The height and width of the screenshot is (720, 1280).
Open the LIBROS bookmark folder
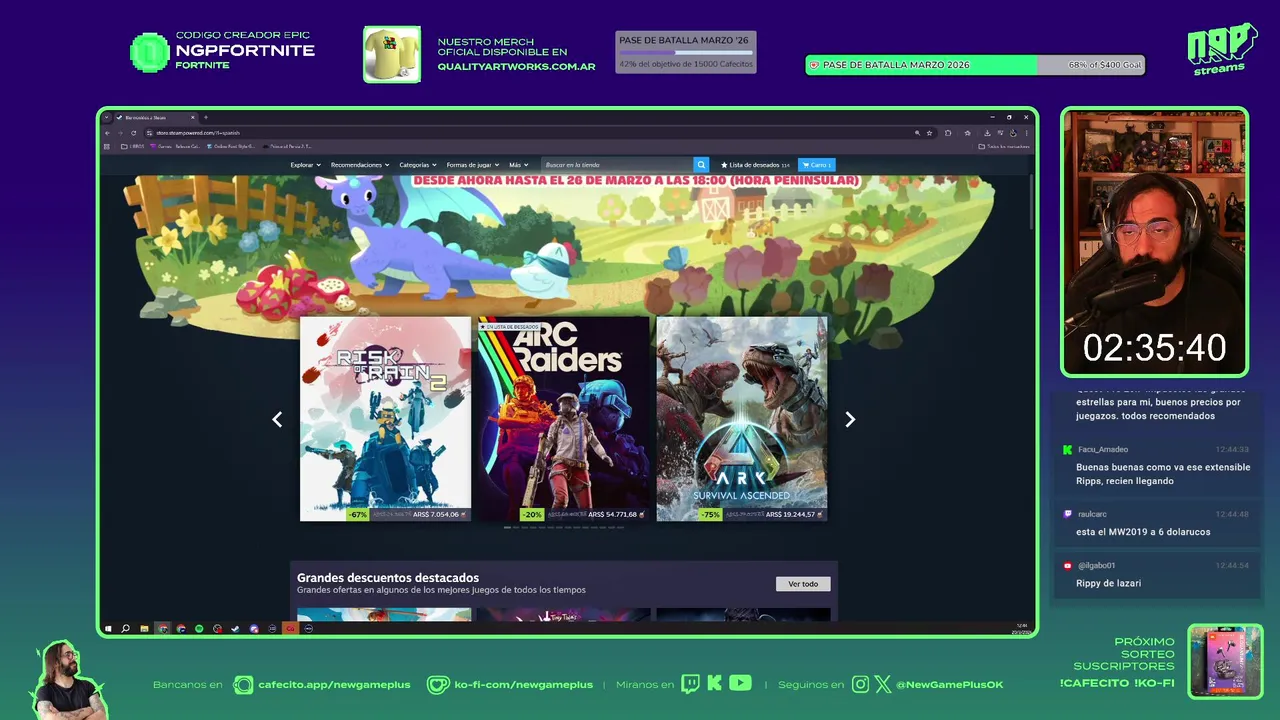click(132, 146)
